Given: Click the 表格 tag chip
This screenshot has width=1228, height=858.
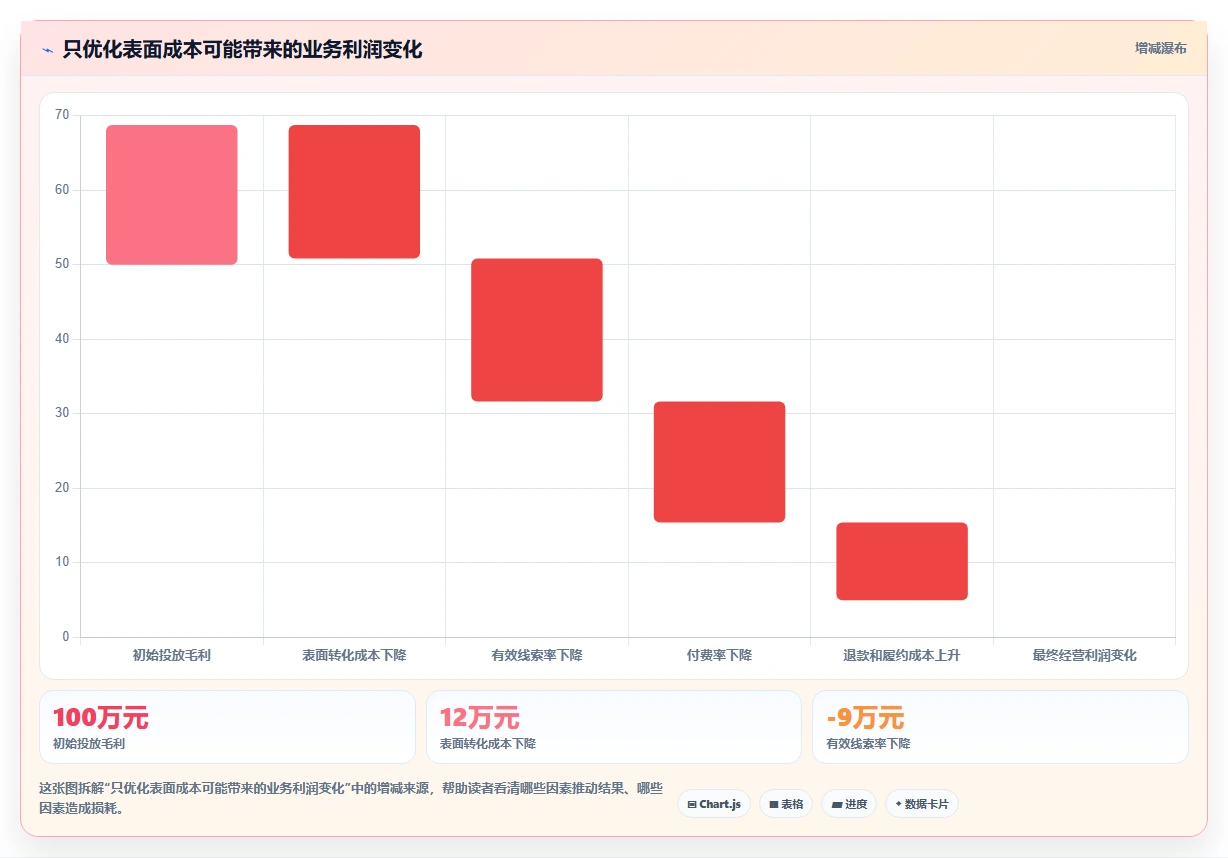Looking at the screenshot, I should click(x=786, y=804).
